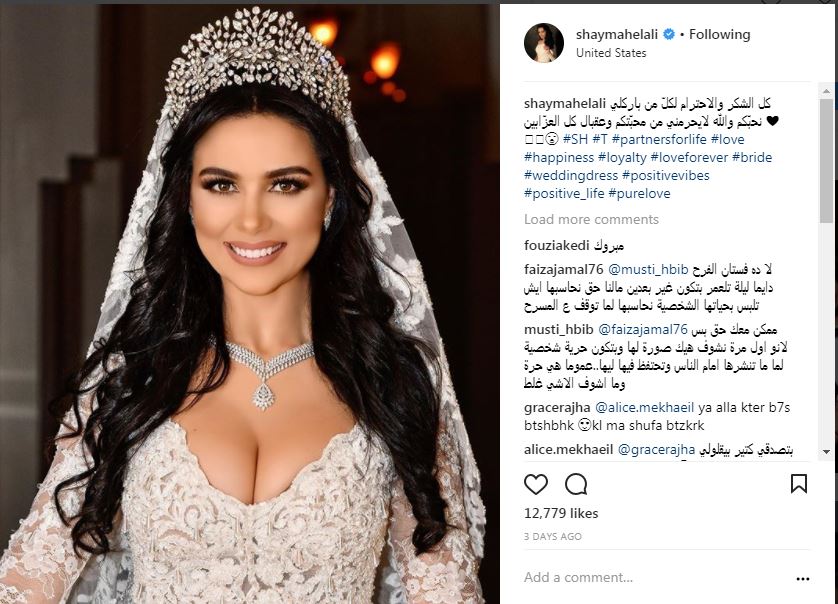
Task: Open the 3 DAYS AGO timestamp link
Action: [x=552, y=537]
